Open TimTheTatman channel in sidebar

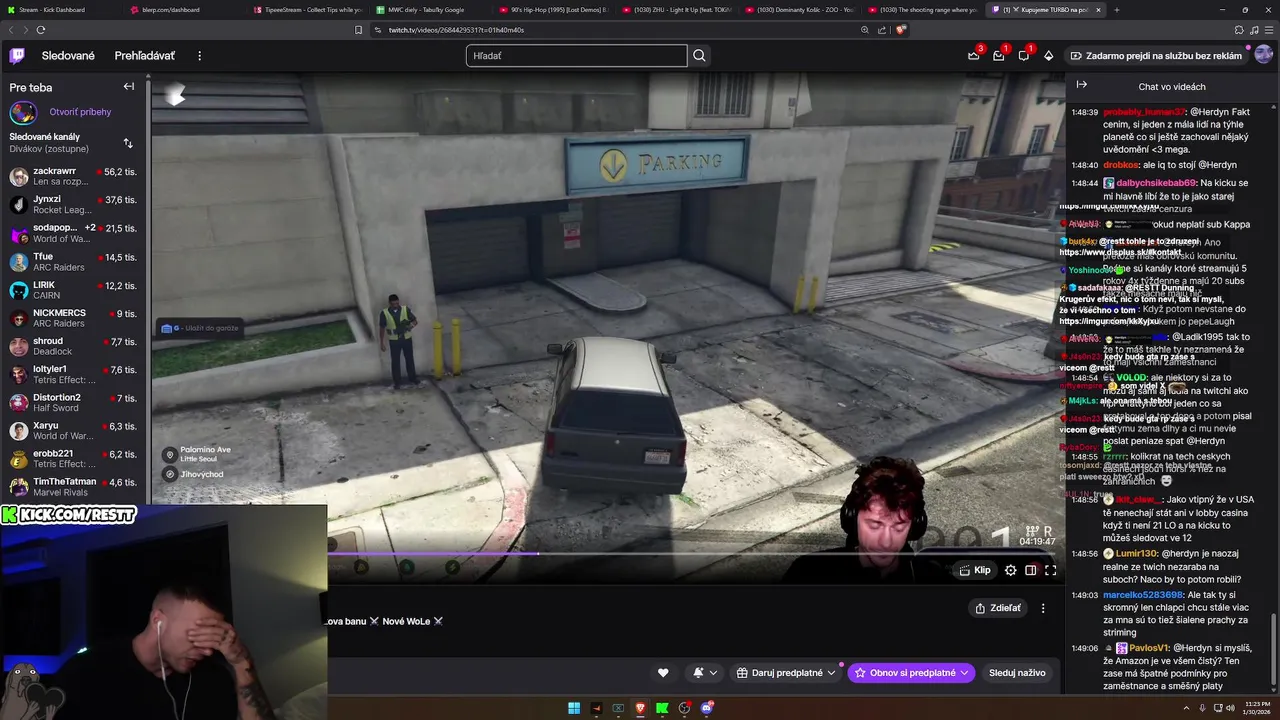(x=75, y=487)
